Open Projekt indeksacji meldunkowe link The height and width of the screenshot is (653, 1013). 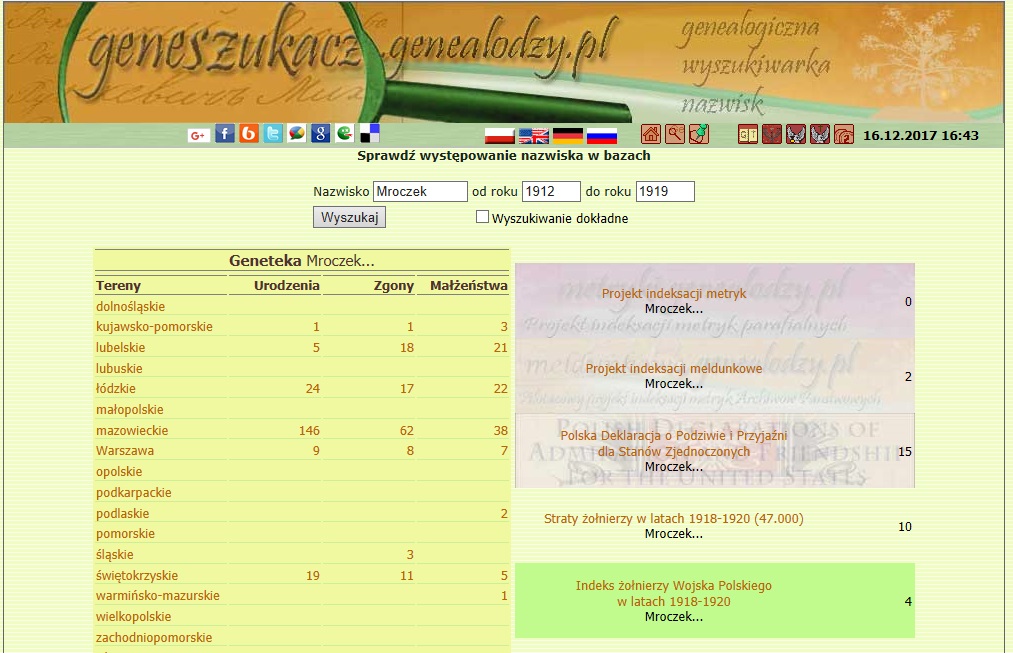(x=674, y=369)
